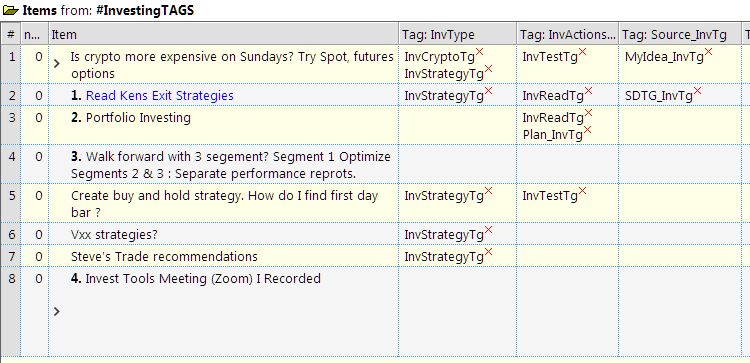Select row number 8 header

pyautogui.click(x=11, y=311)
